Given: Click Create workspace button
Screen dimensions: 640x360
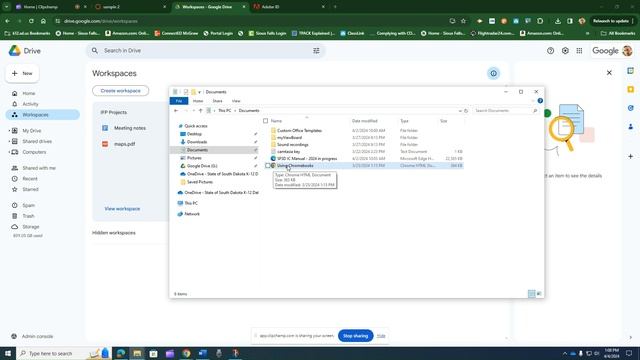Looking at the screenshot, I should [x=120, y=91].
